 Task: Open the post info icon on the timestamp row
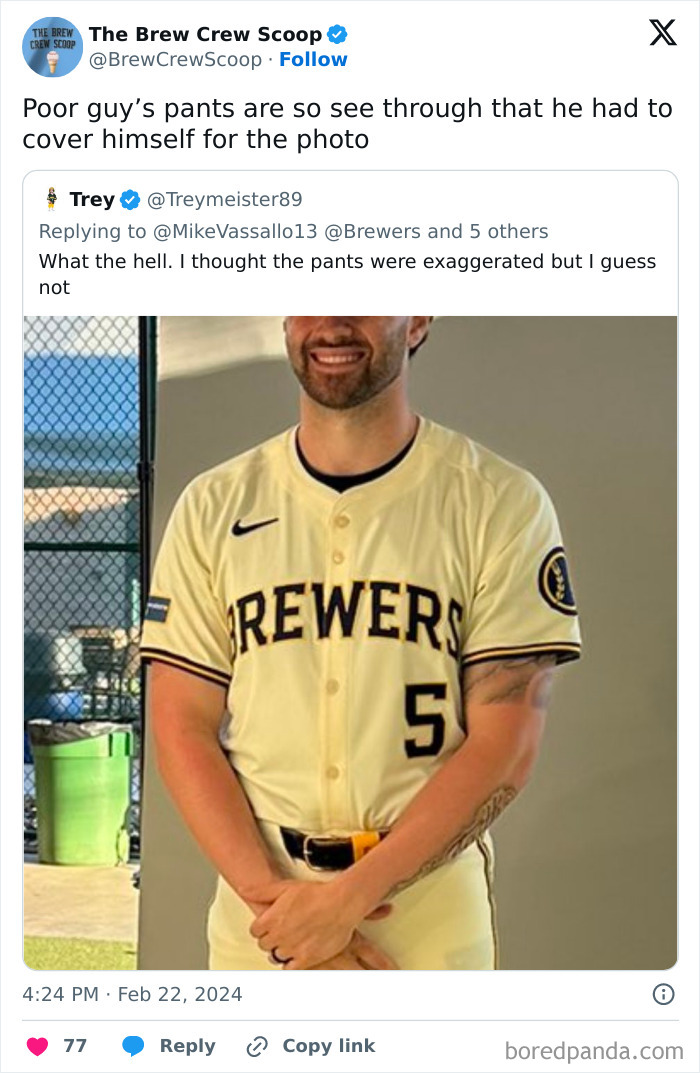(x=664, y=994)
